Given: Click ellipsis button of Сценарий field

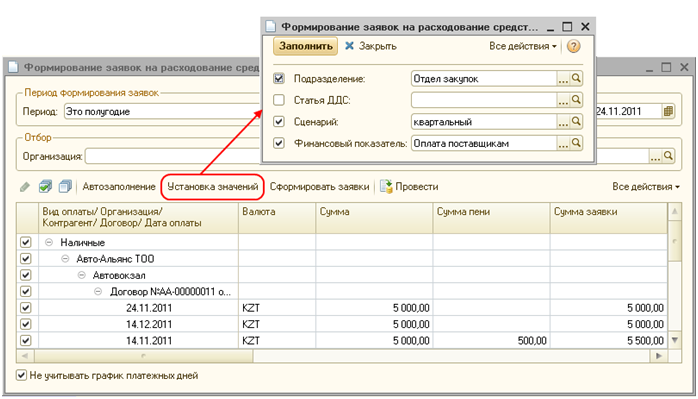Looking at the screenshot, I should click(x=563, y=122).
